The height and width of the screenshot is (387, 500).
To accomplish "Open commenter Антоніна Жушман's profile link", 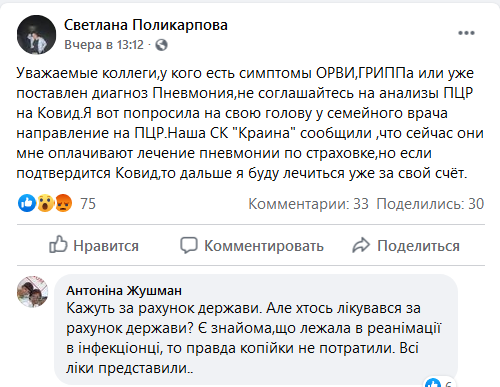I will (x=124, y=291).
